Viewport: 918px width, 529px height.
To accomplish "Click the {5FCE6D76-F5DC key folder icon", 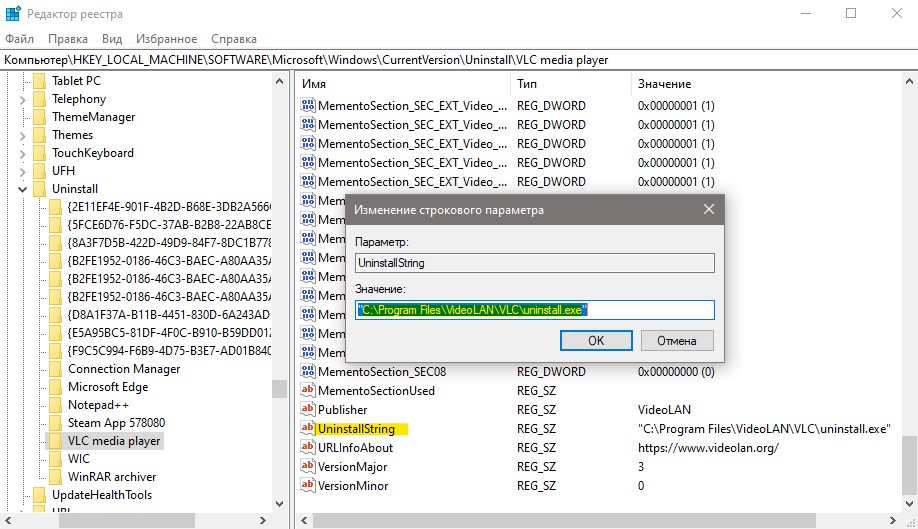I will coord(56,225).
